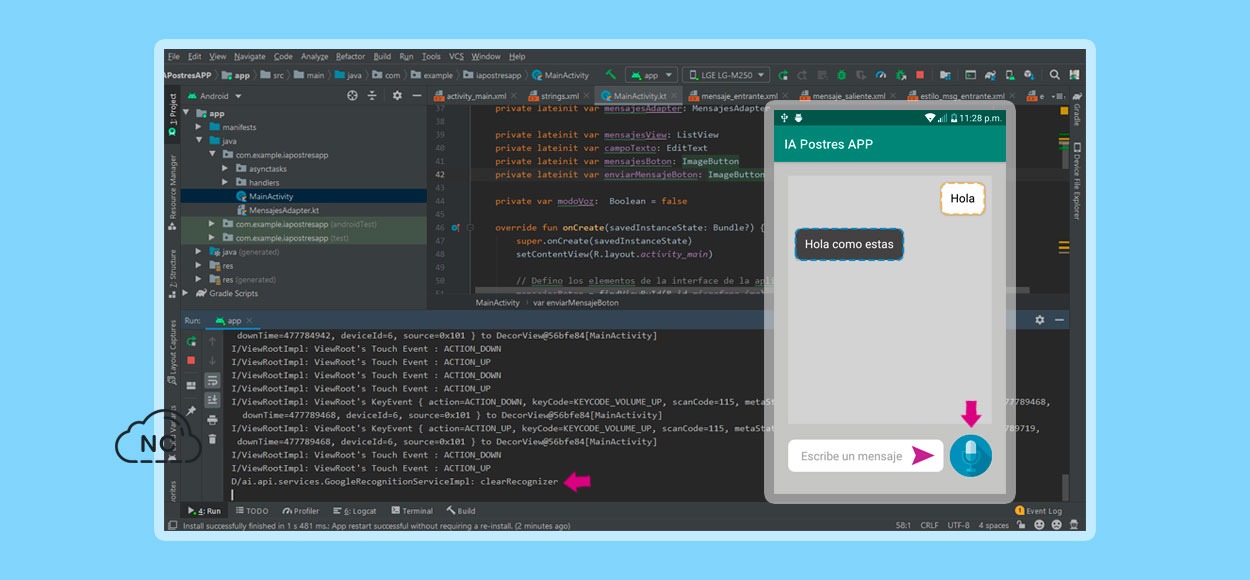Click the Escribe un mensaje input field
The width and height of the screenshot is (1250, 580).
click(x=865, y=456)
